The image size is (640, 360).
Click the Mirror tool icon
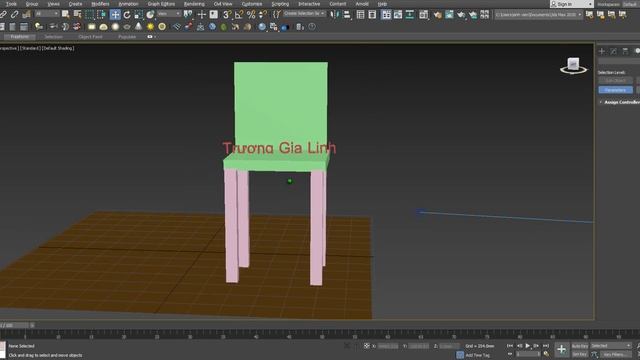334,15
